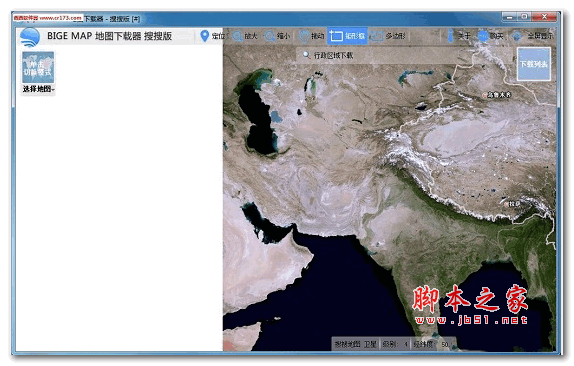Screen dimensions: 574x366
Task: Open the 下载列表 download list panel
Action: tap(534, 64)
